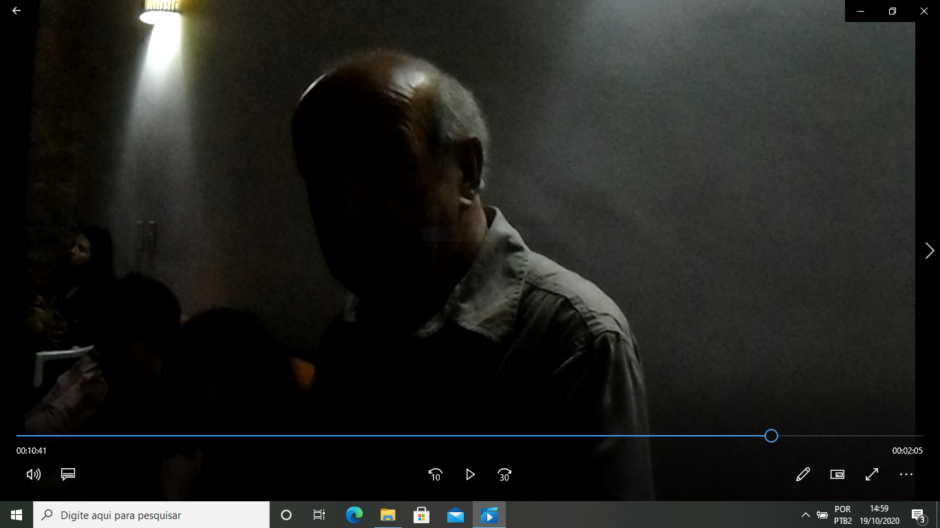Click the battery power icon in tray

pos(822,515)
